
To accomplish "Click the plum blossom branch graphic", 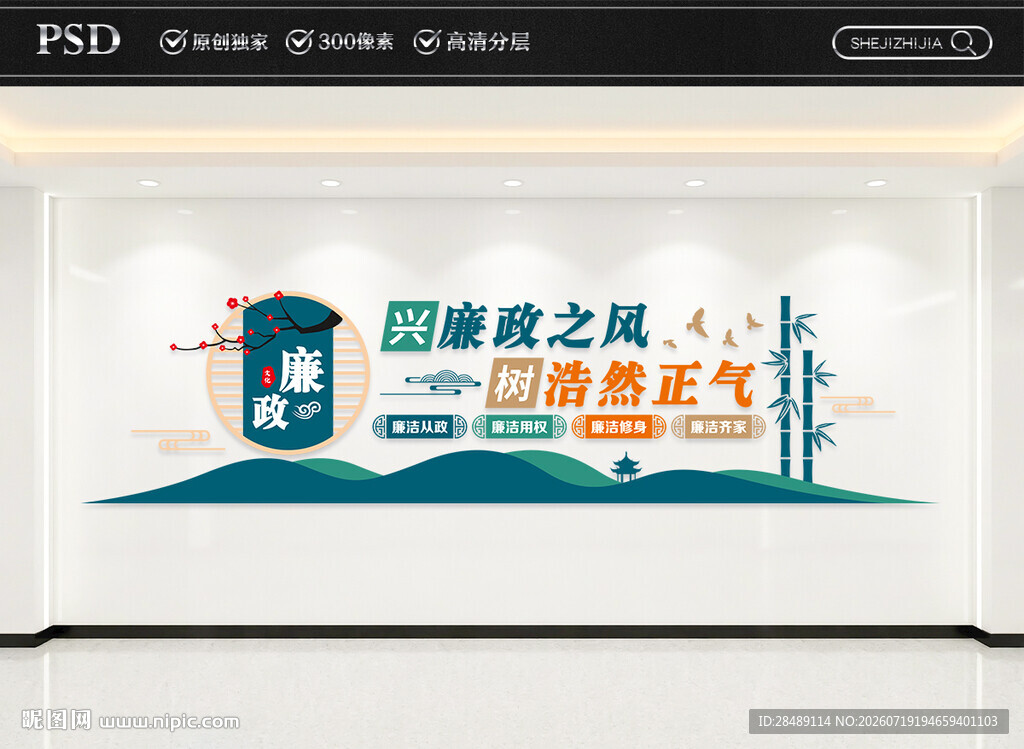I will tap(255, 323).
